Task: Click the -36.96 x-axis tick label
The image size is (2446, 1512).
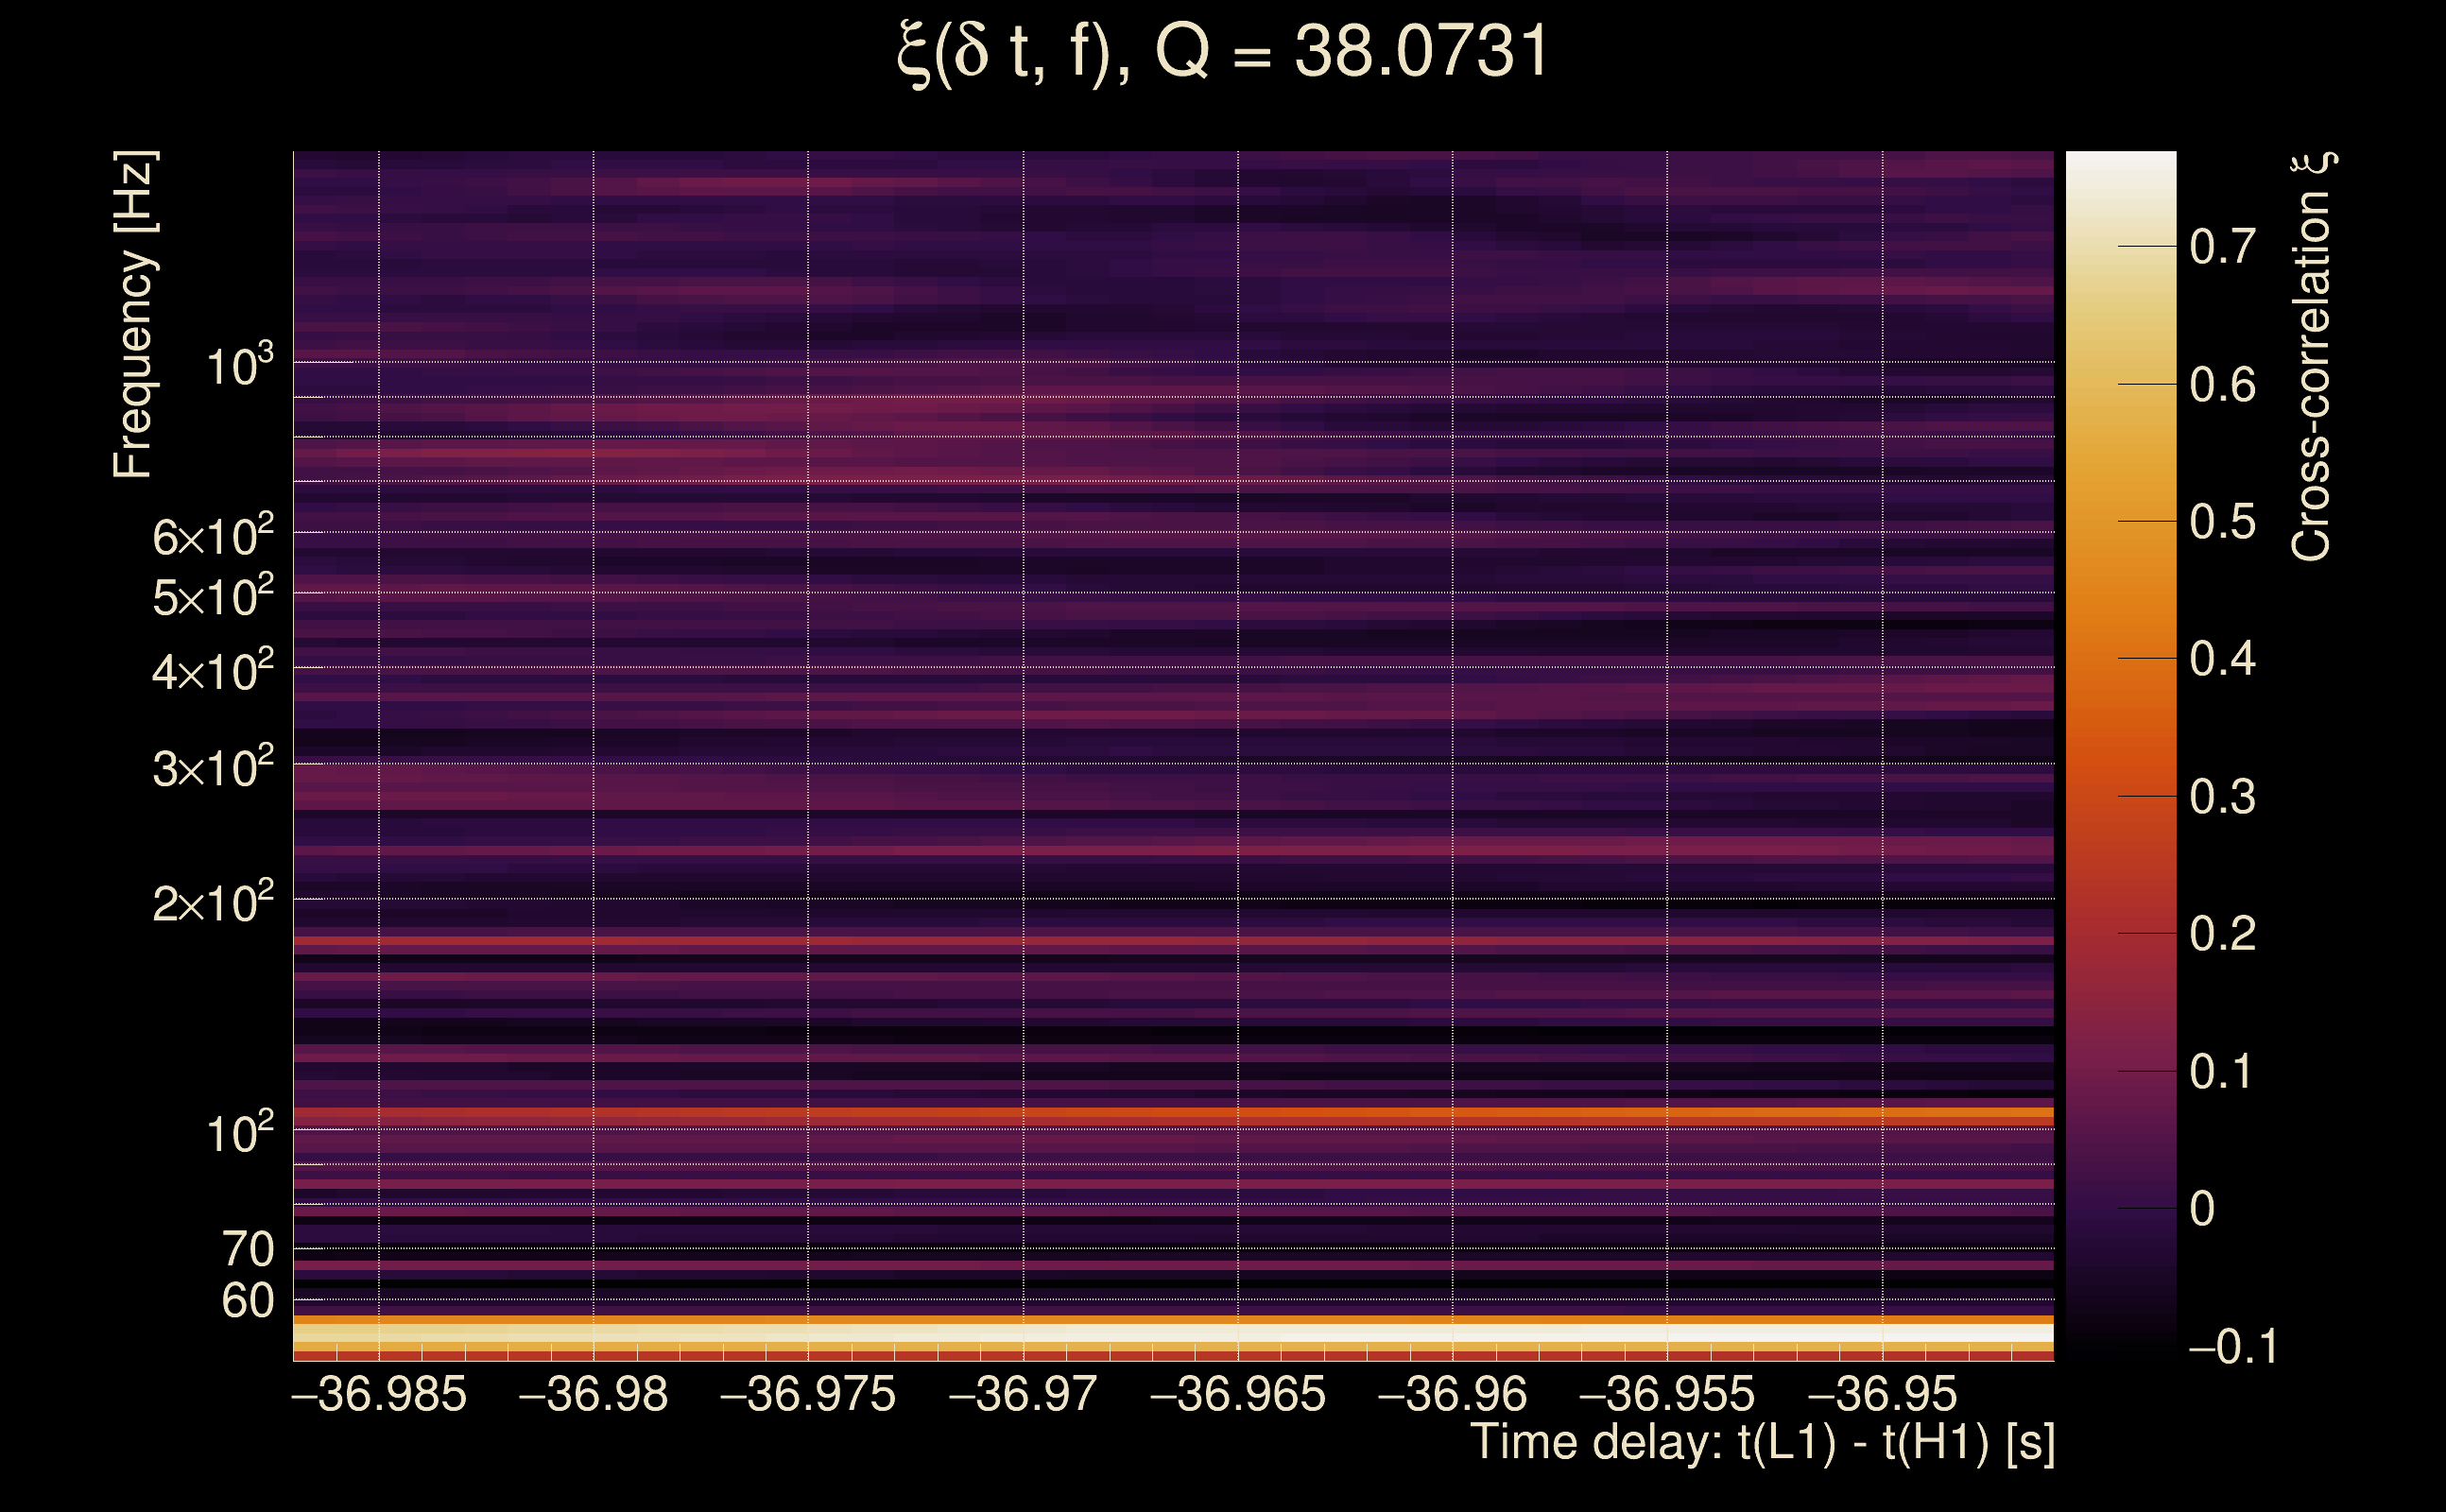Action: click(1452, 1395)
